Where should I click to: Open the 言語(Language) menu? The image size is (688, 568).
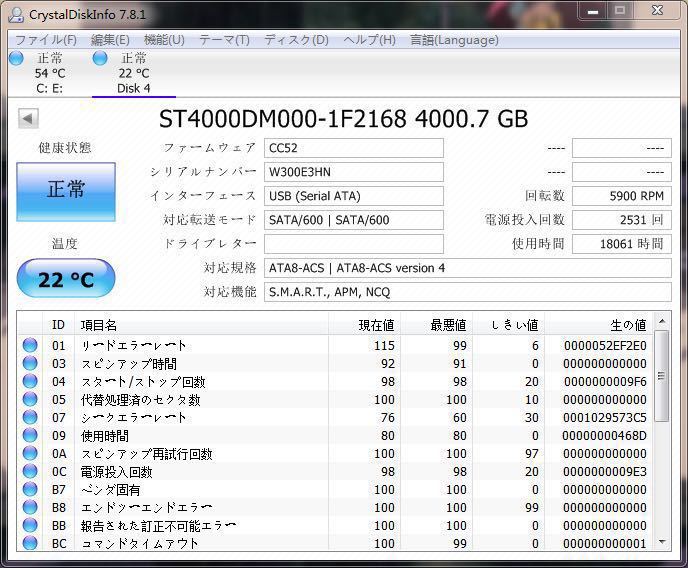click(454, 40)
